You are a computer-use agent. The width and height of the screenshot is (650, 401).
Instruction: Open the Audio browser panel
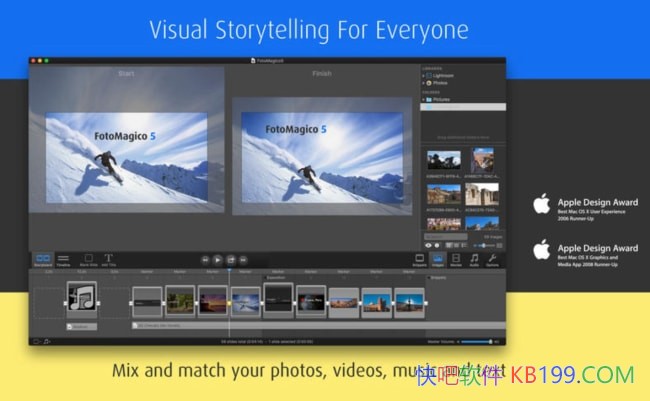[x=474, y=259]
